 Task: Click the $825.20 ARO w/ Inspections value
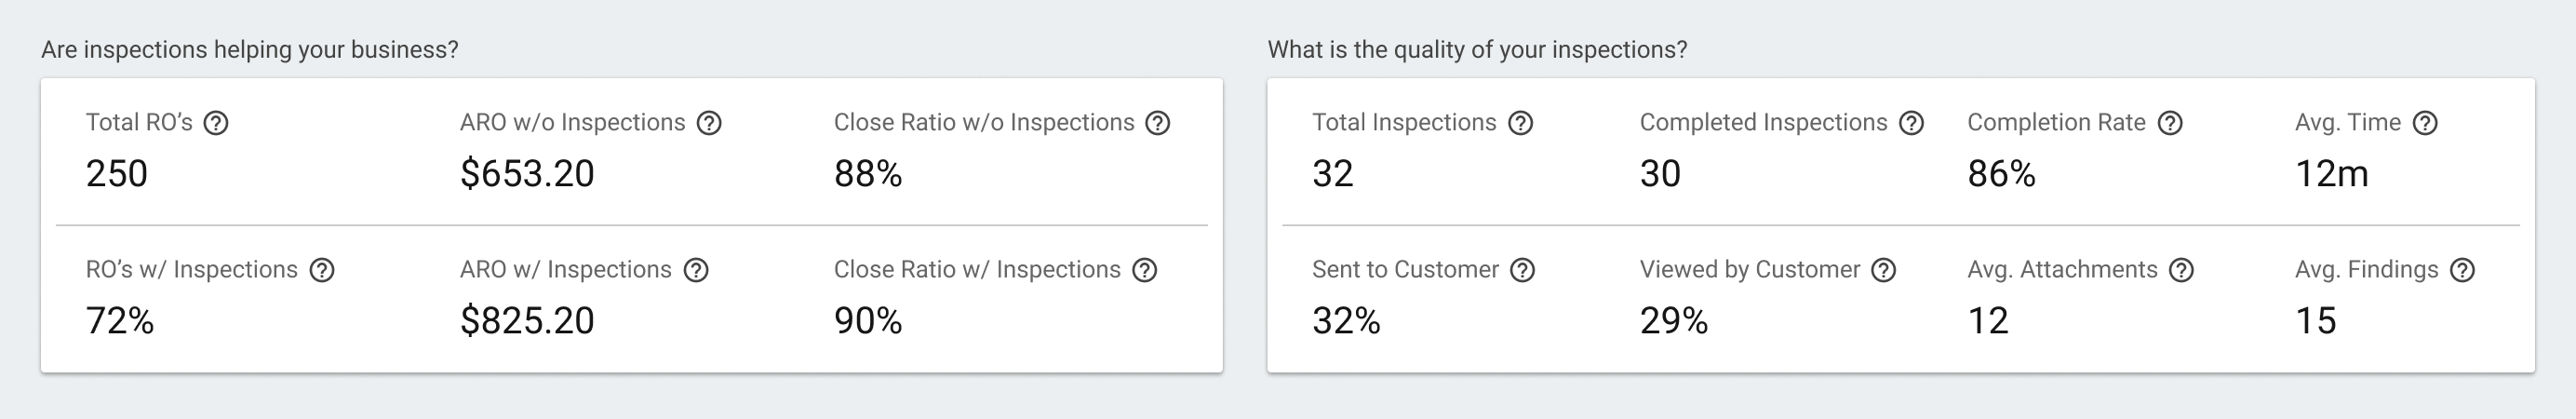[527, 321]
